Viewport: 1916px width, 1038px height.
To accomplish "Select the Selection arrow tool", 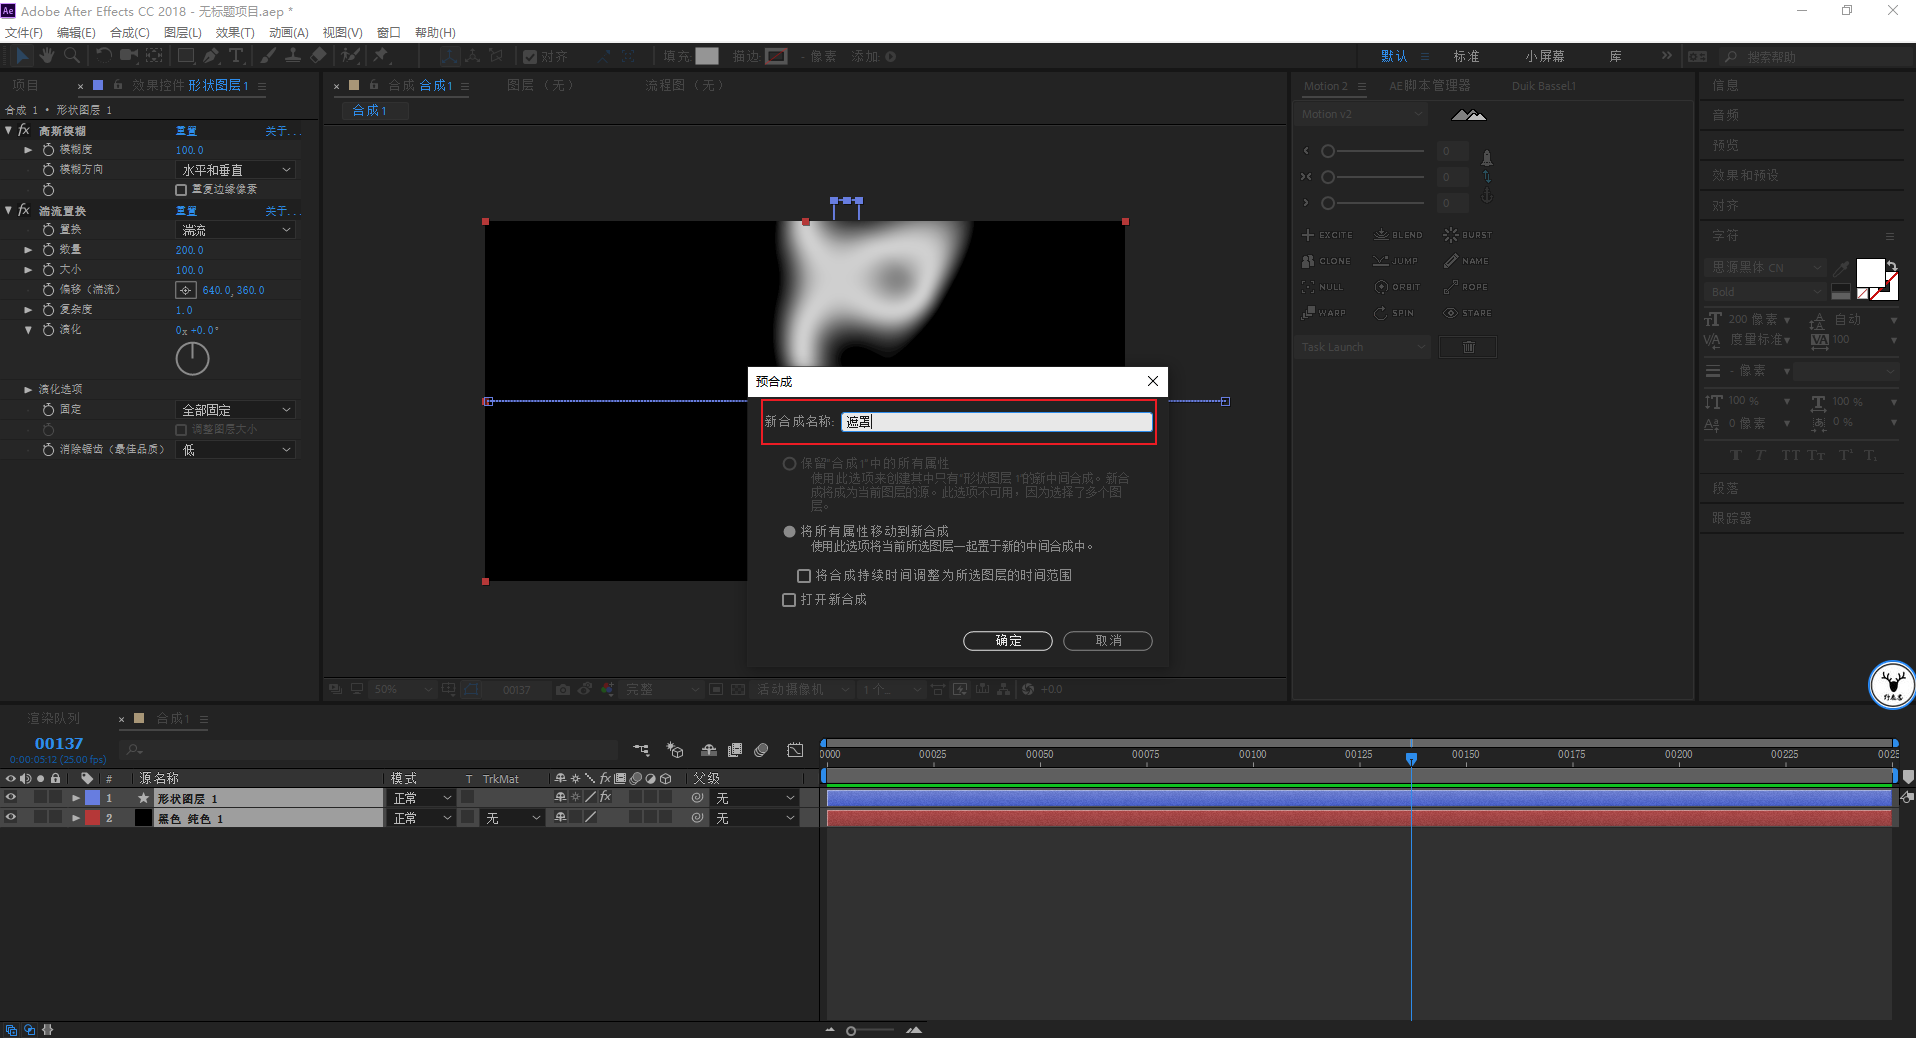I will click(22, 56).
